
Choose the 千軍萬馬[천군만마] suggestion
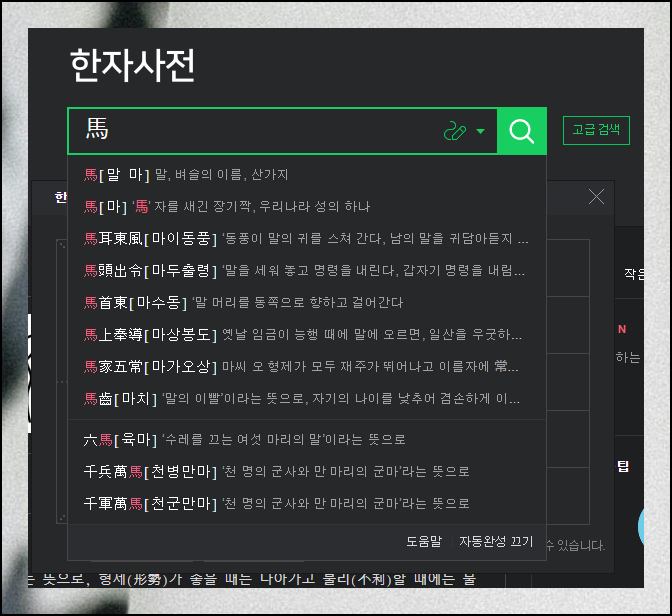tap(307, 503)
